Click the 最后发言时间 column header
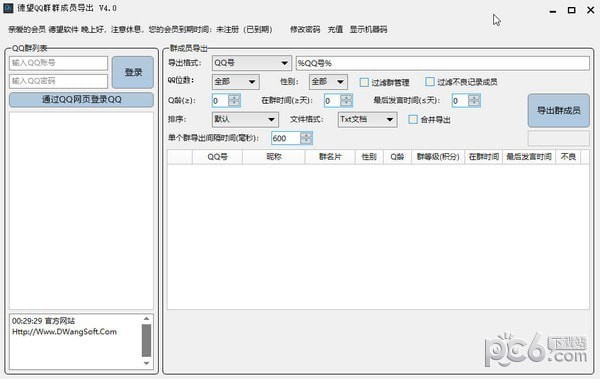This screenshot has height=379, width=600. click(529, 157)
